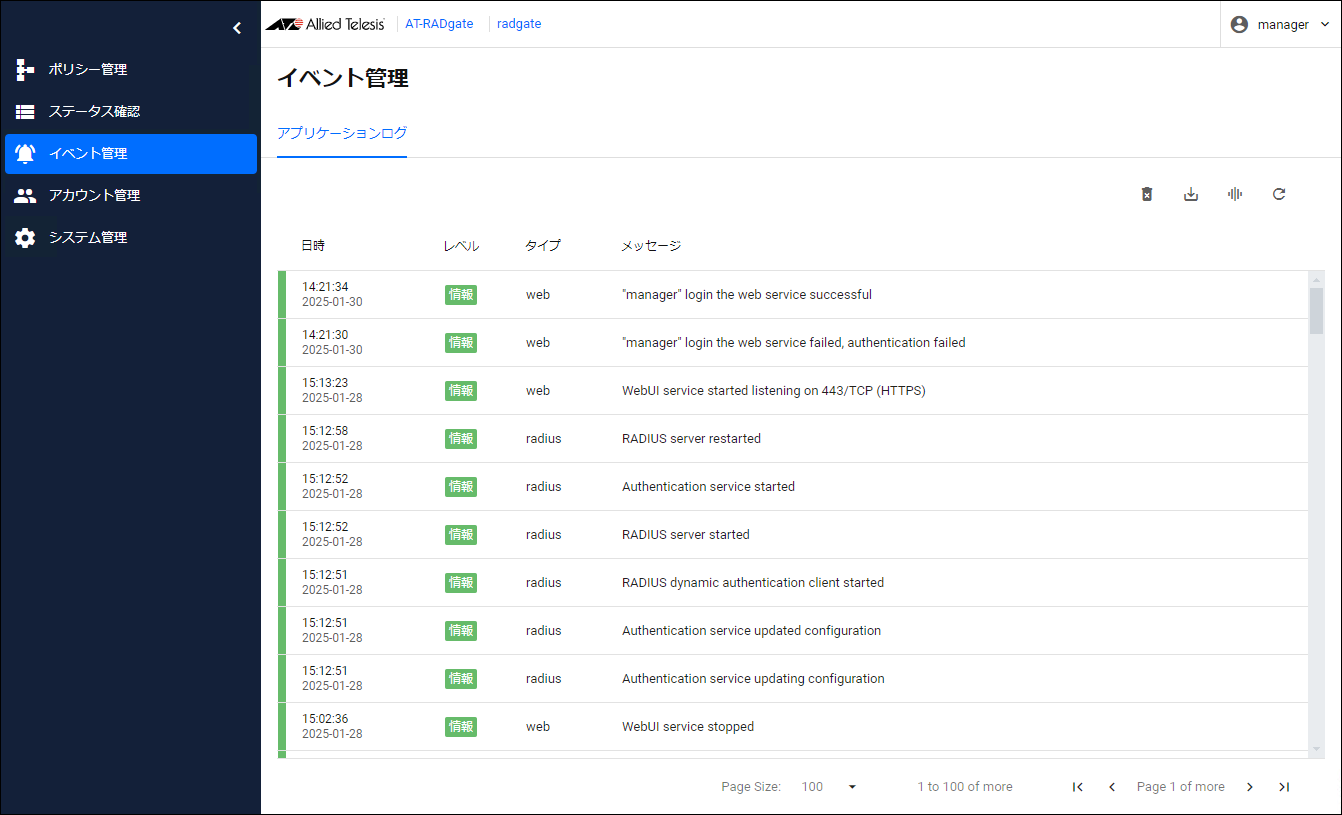1342x815 pixels.
Task: Click the タイプ column header
Action: coord(543,246)
